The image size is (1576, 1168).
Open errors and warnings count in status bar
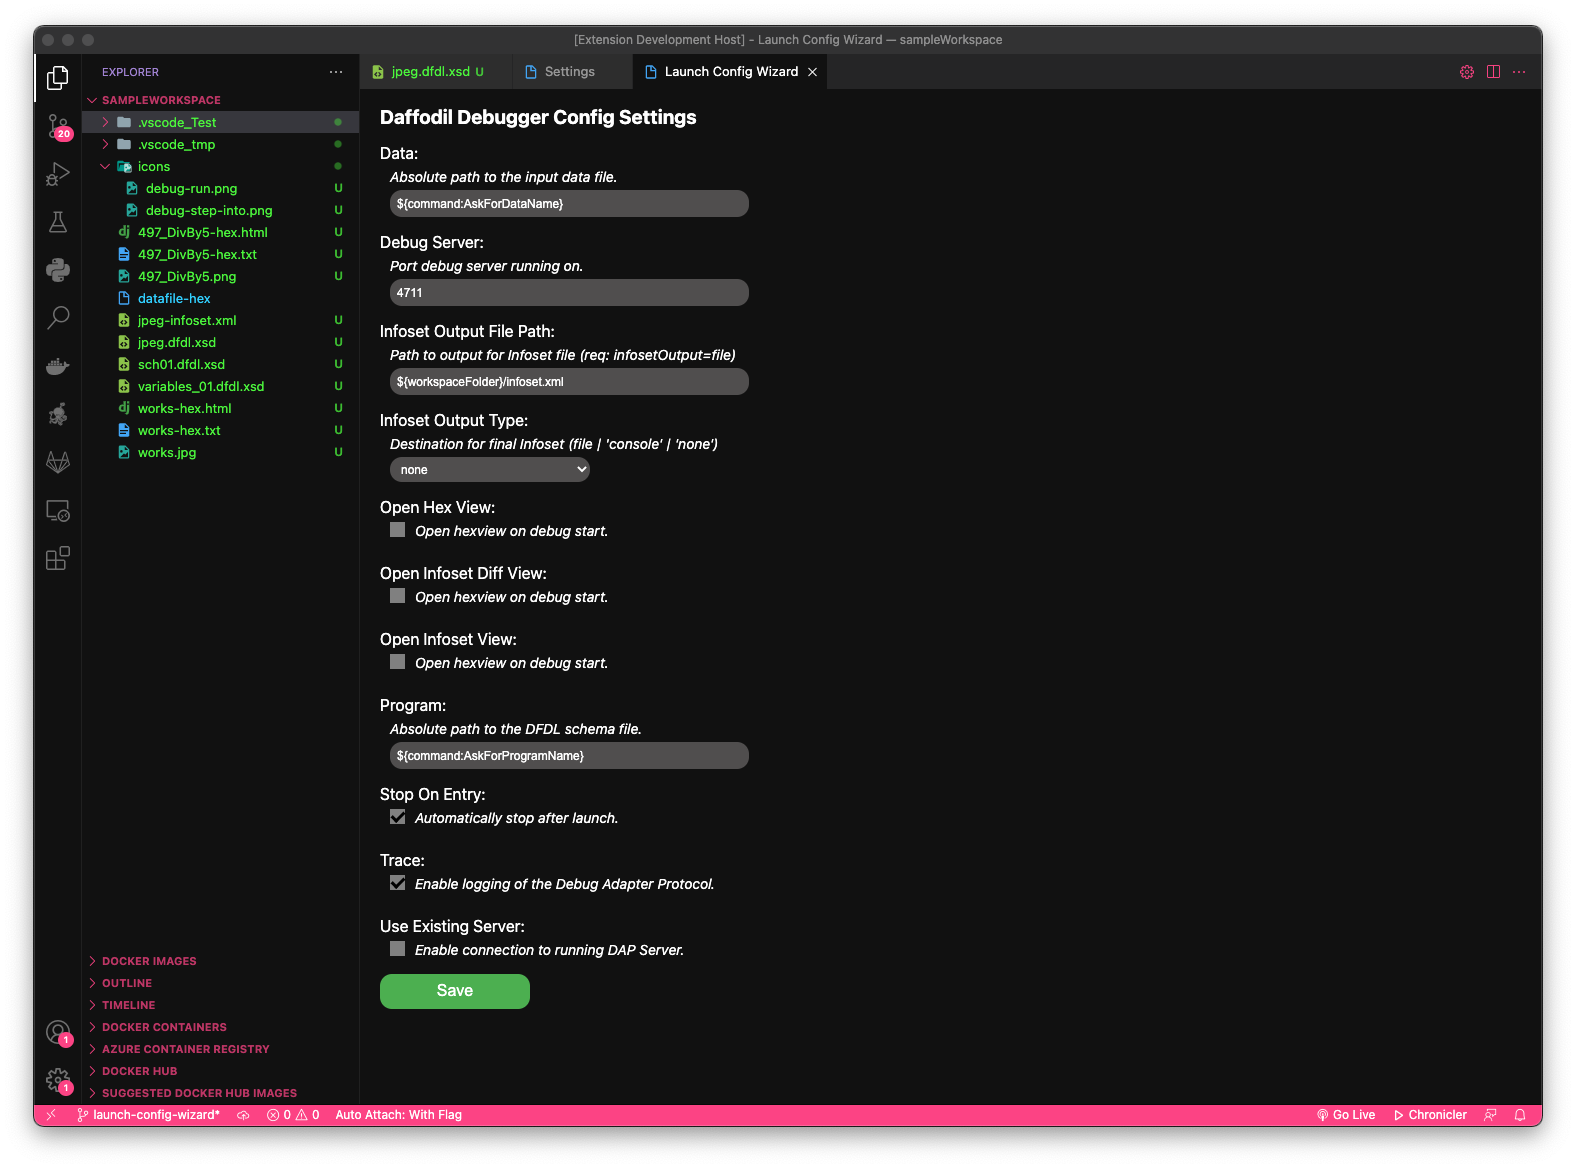293,1115
